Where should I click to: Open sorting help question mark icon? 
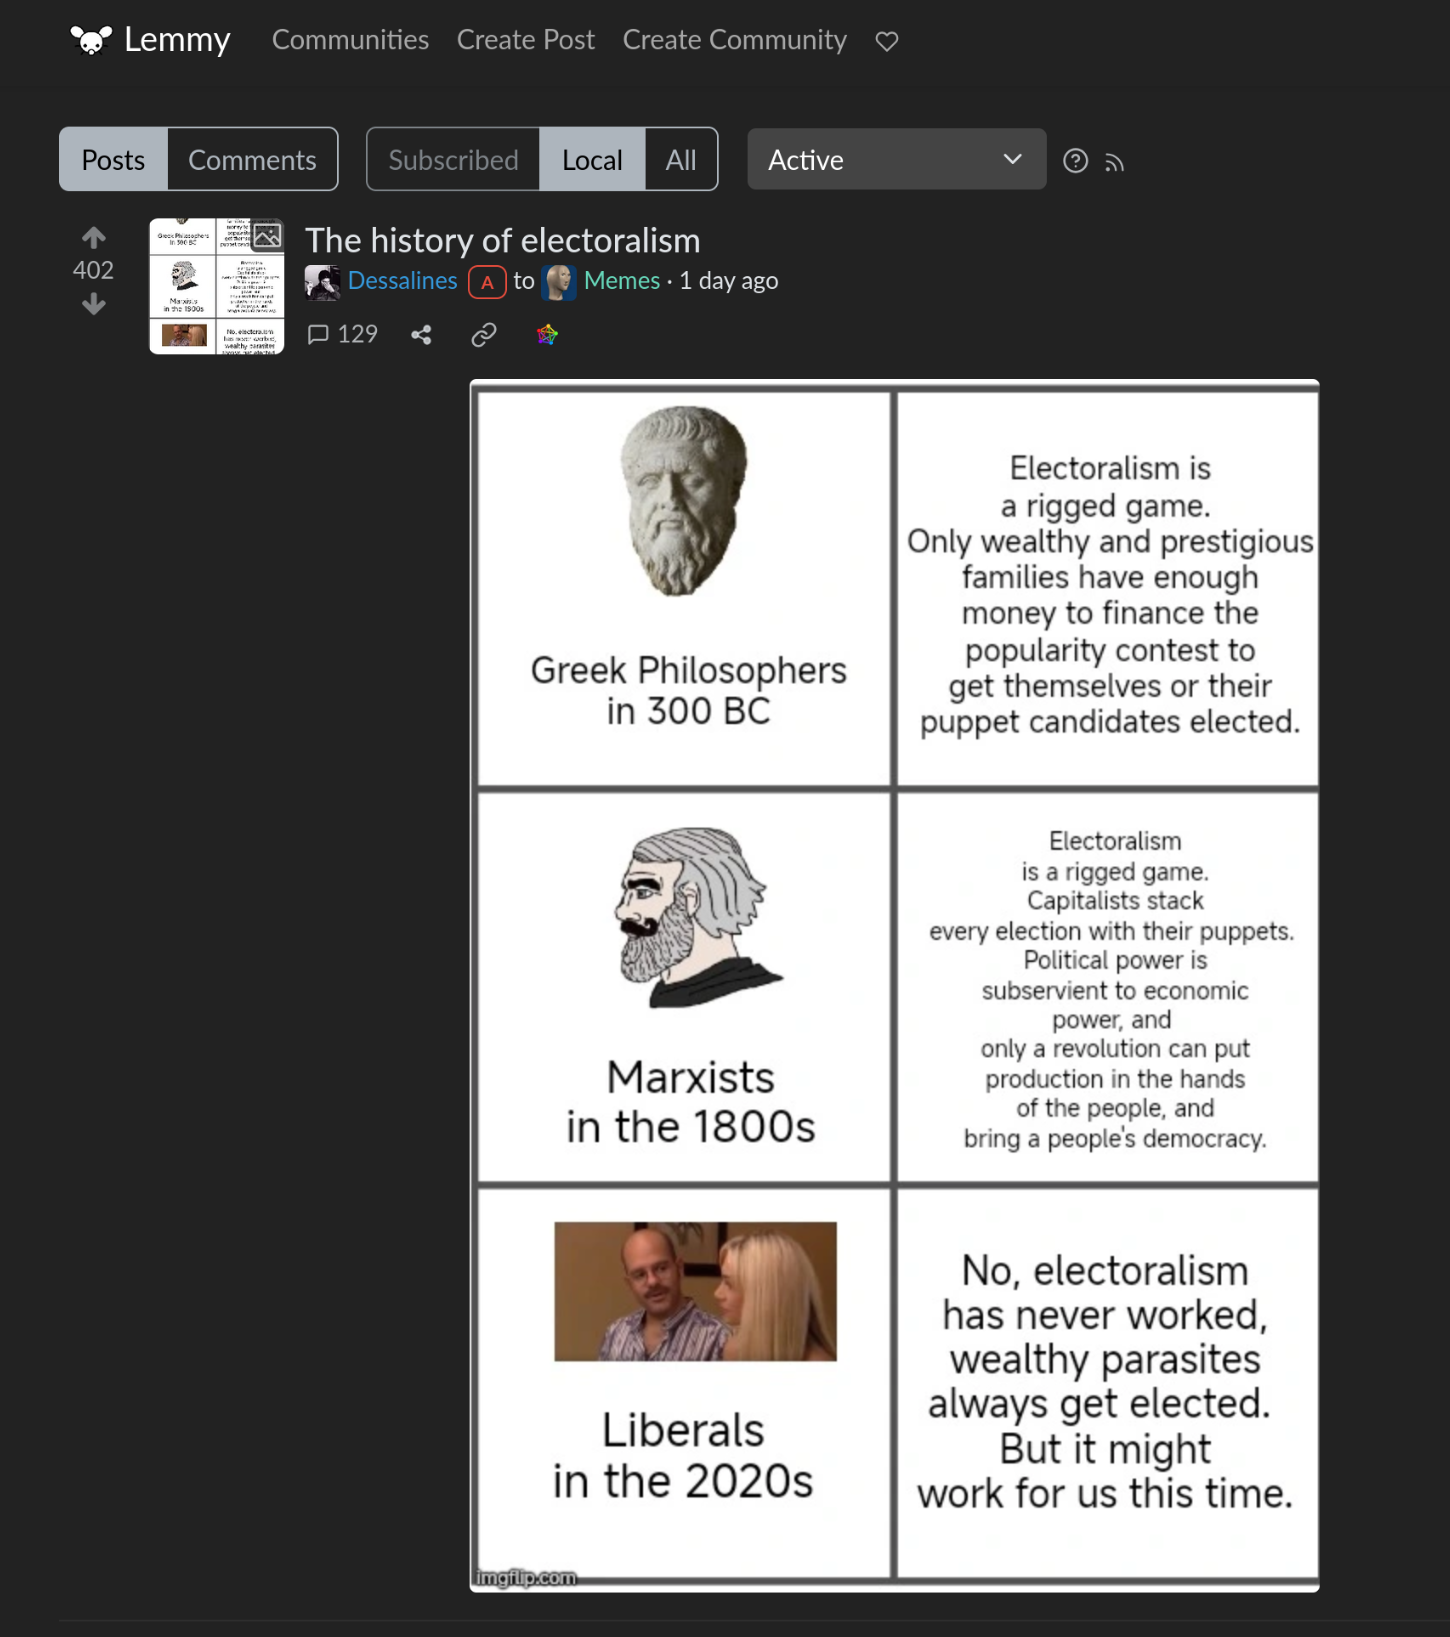1075,161
